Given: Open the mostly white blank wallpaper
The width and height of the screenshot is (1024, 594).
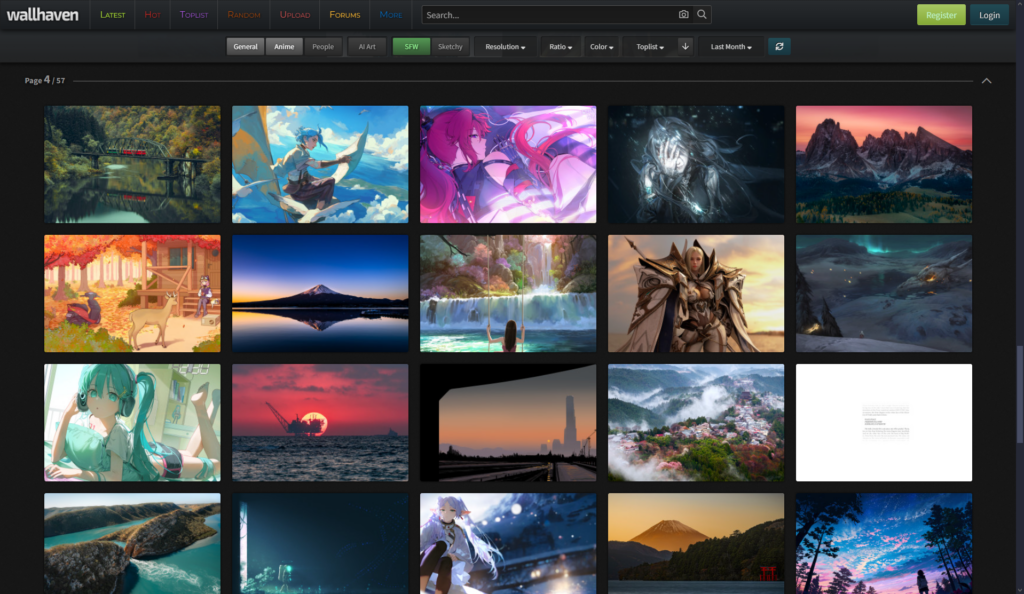Looking at the screenshot, I should [884, 422].
